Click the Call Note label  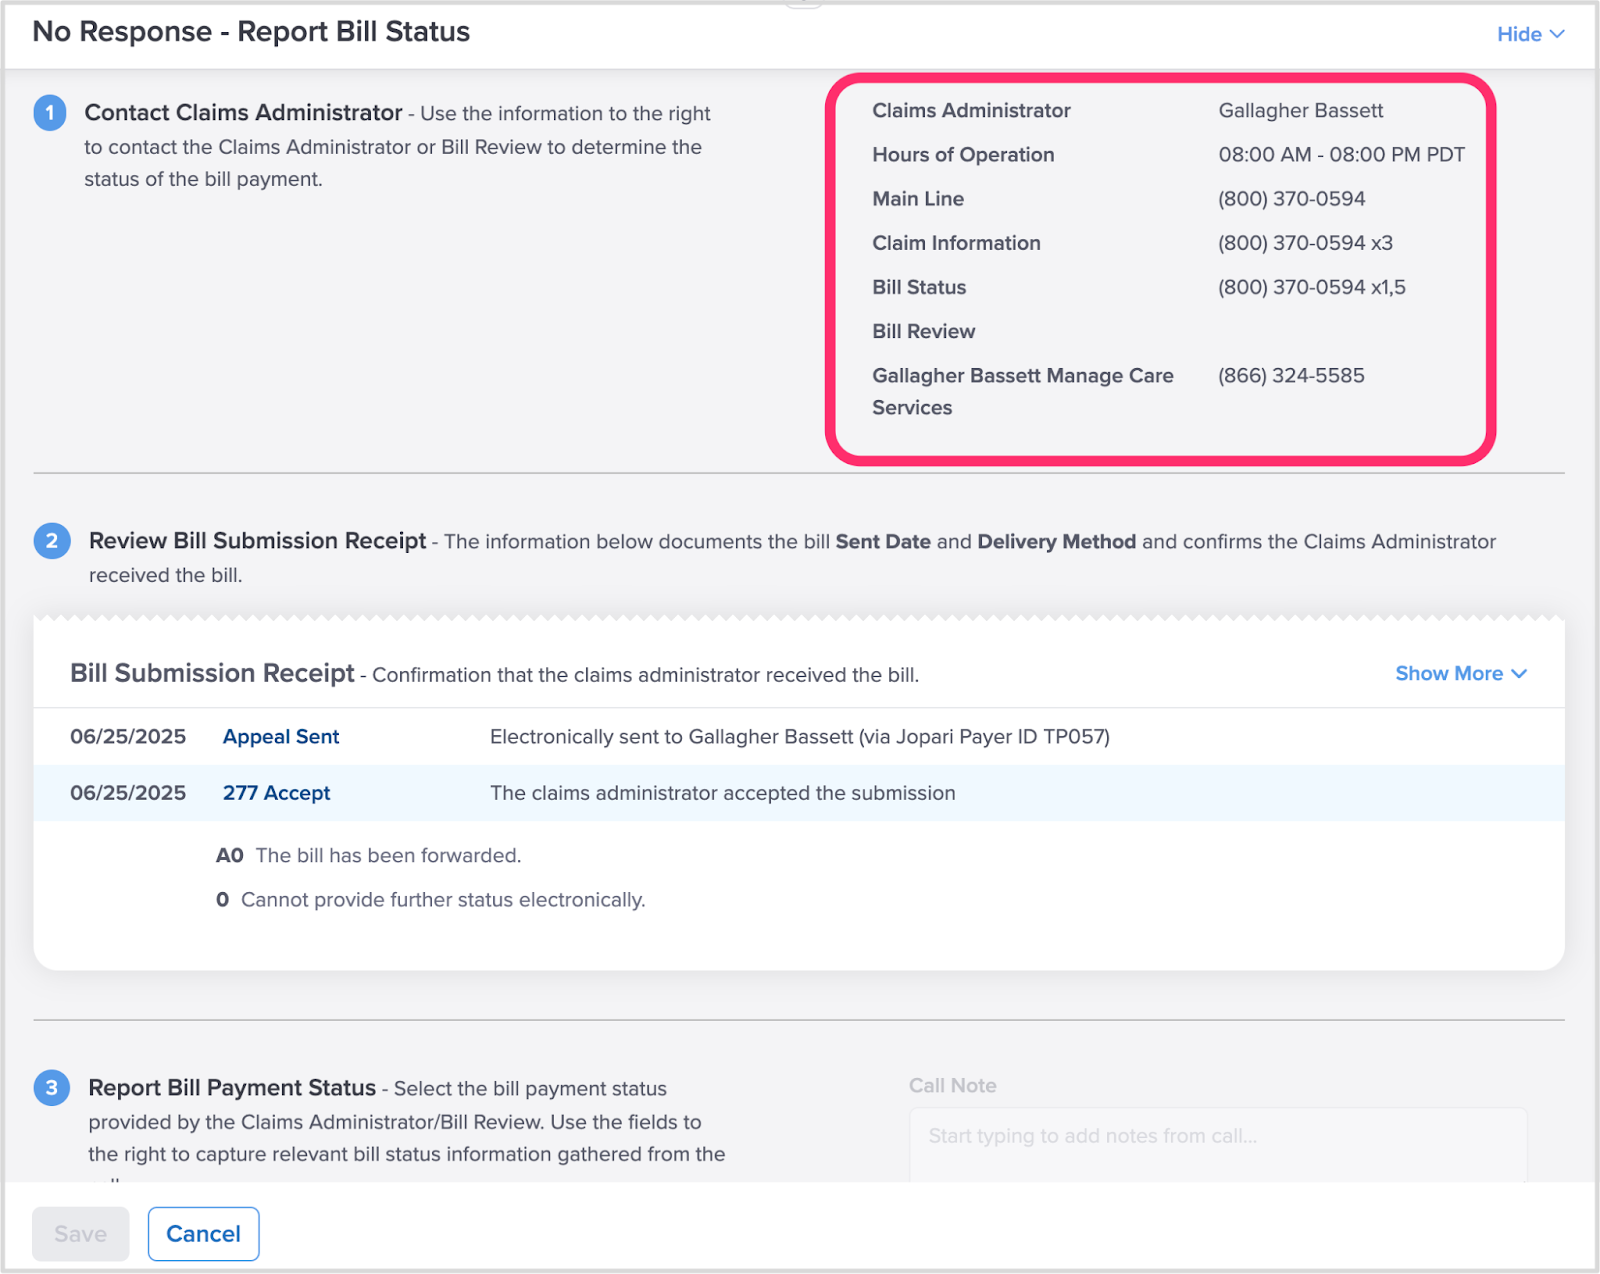[952, 1086]
